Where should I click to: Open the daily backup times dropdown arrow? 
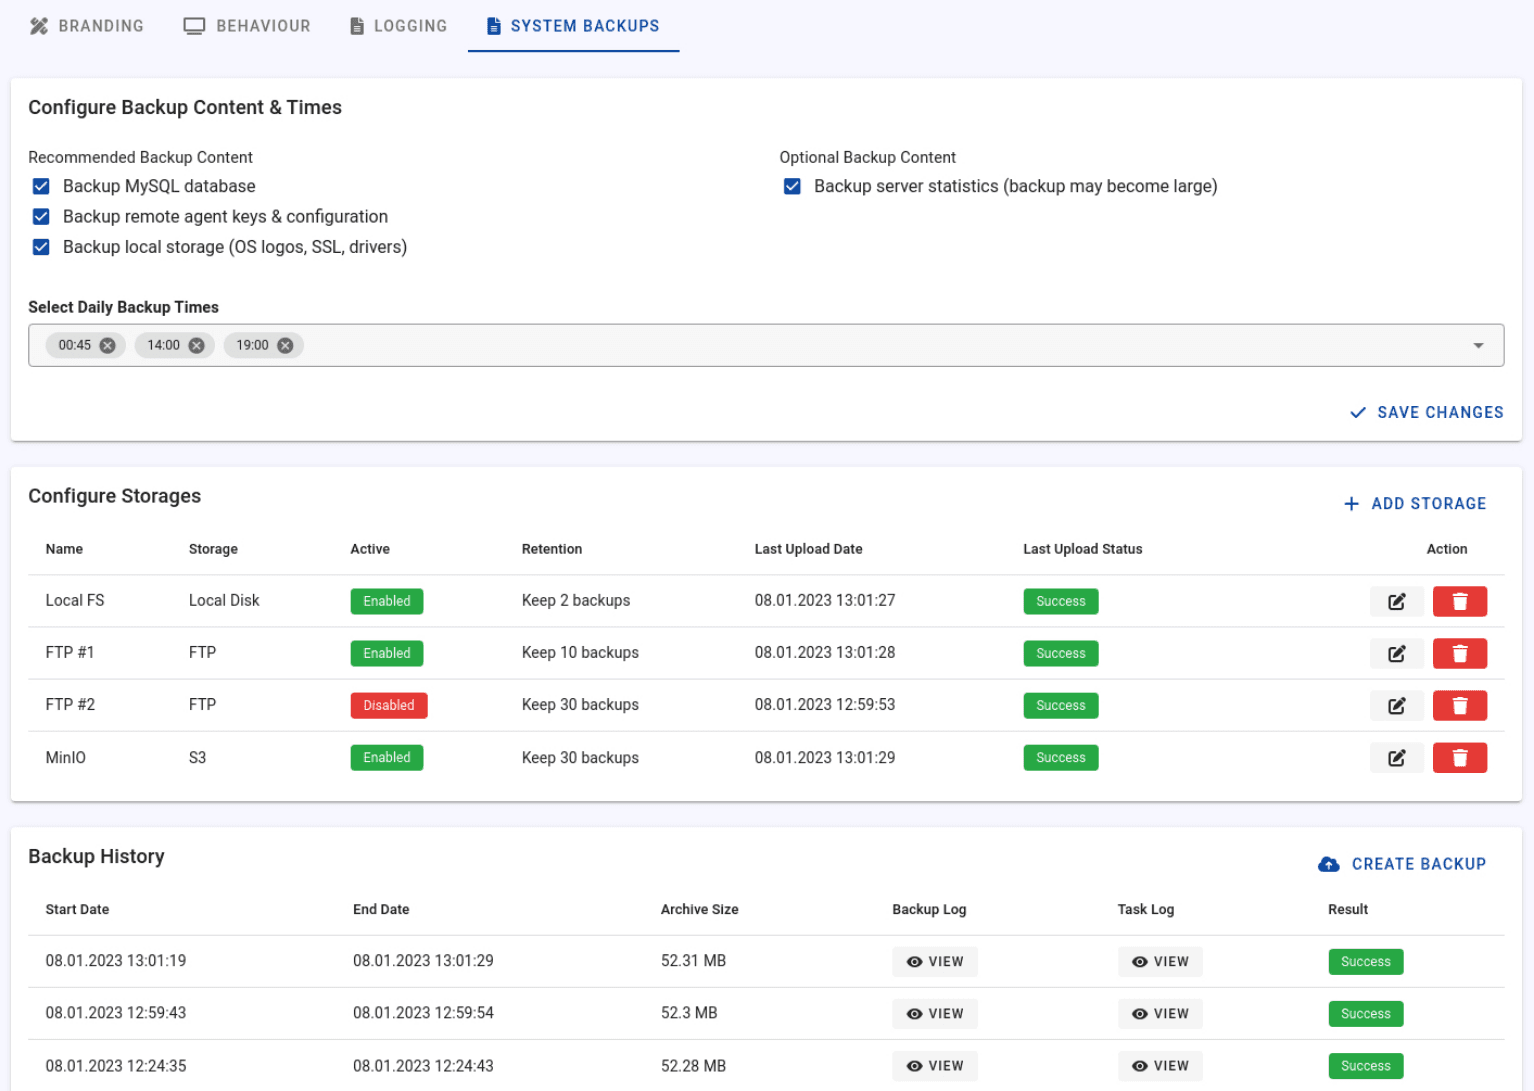1478,346
